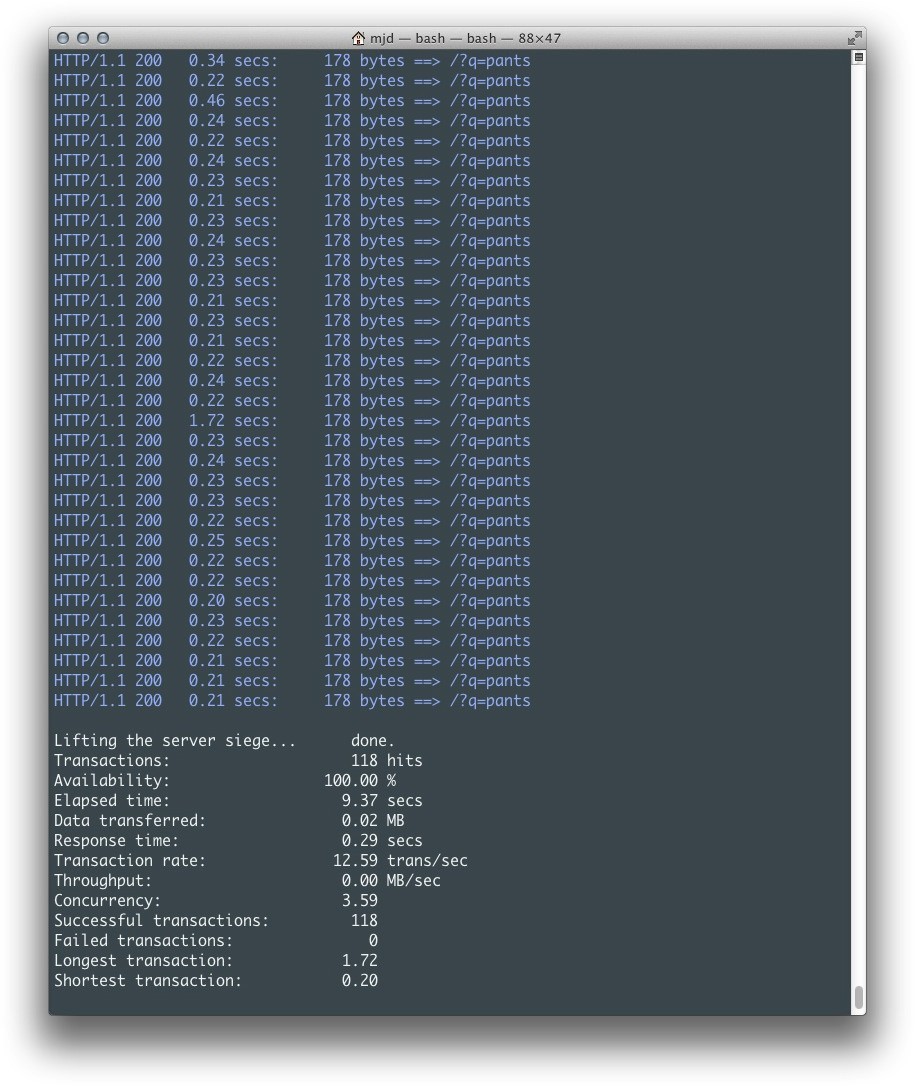Click the 0.46 secs response line

click(291, 101)
